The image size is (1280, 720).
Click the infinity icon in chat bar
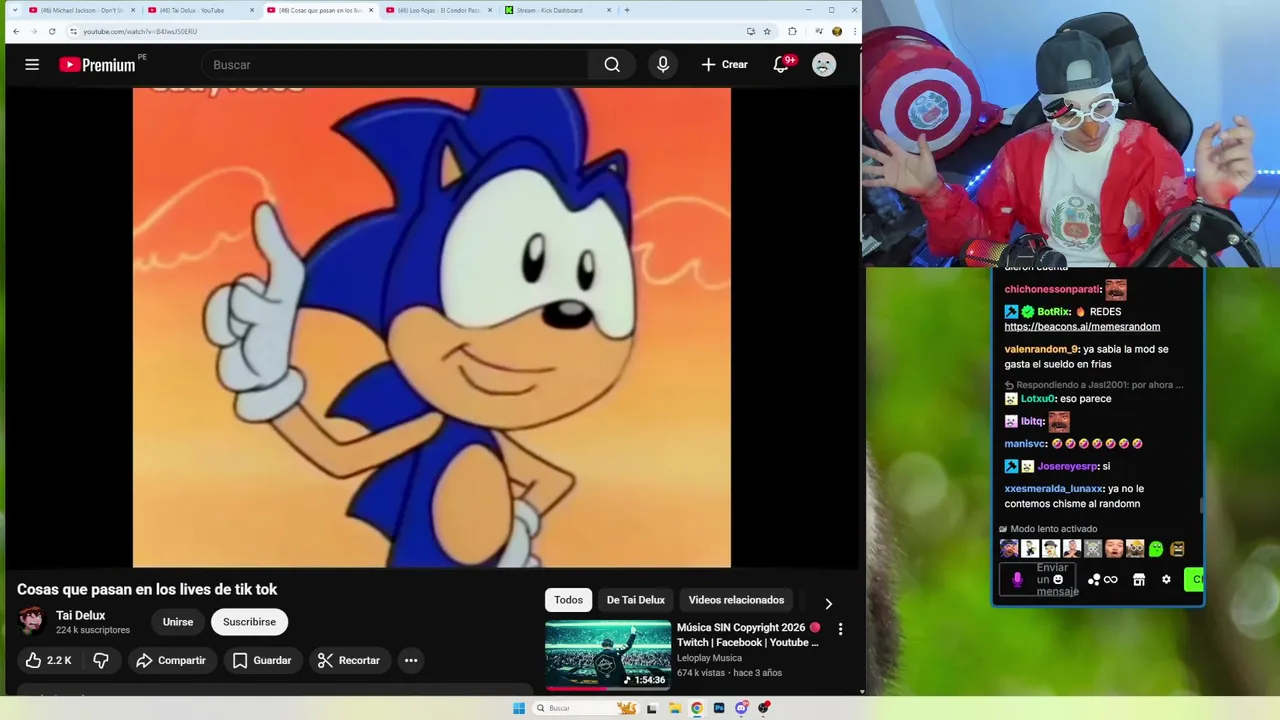(x=1110, y=579)
